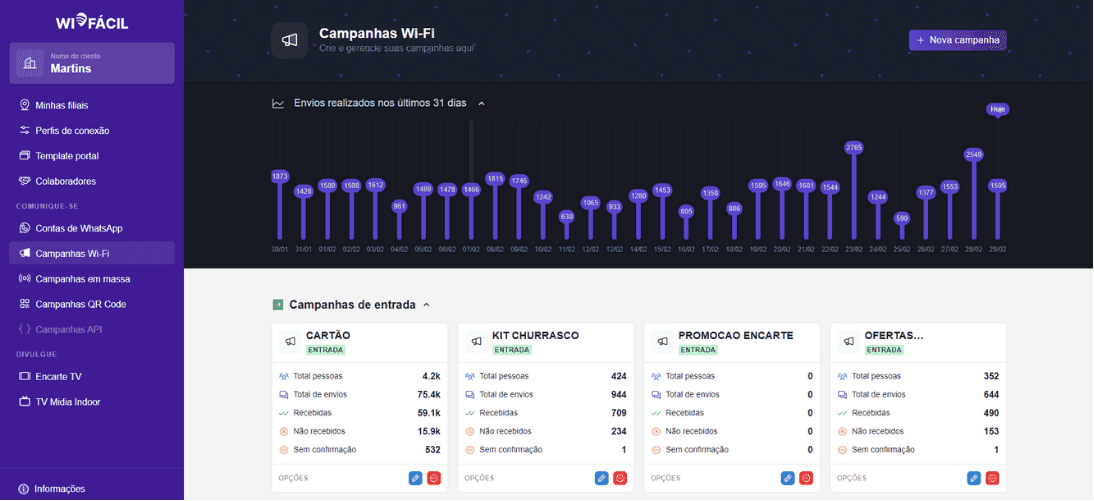Click the megaphone icon on PROMOCAO ENCARTE card
This screenshot has width=1094, height=501.
(663, 341)
